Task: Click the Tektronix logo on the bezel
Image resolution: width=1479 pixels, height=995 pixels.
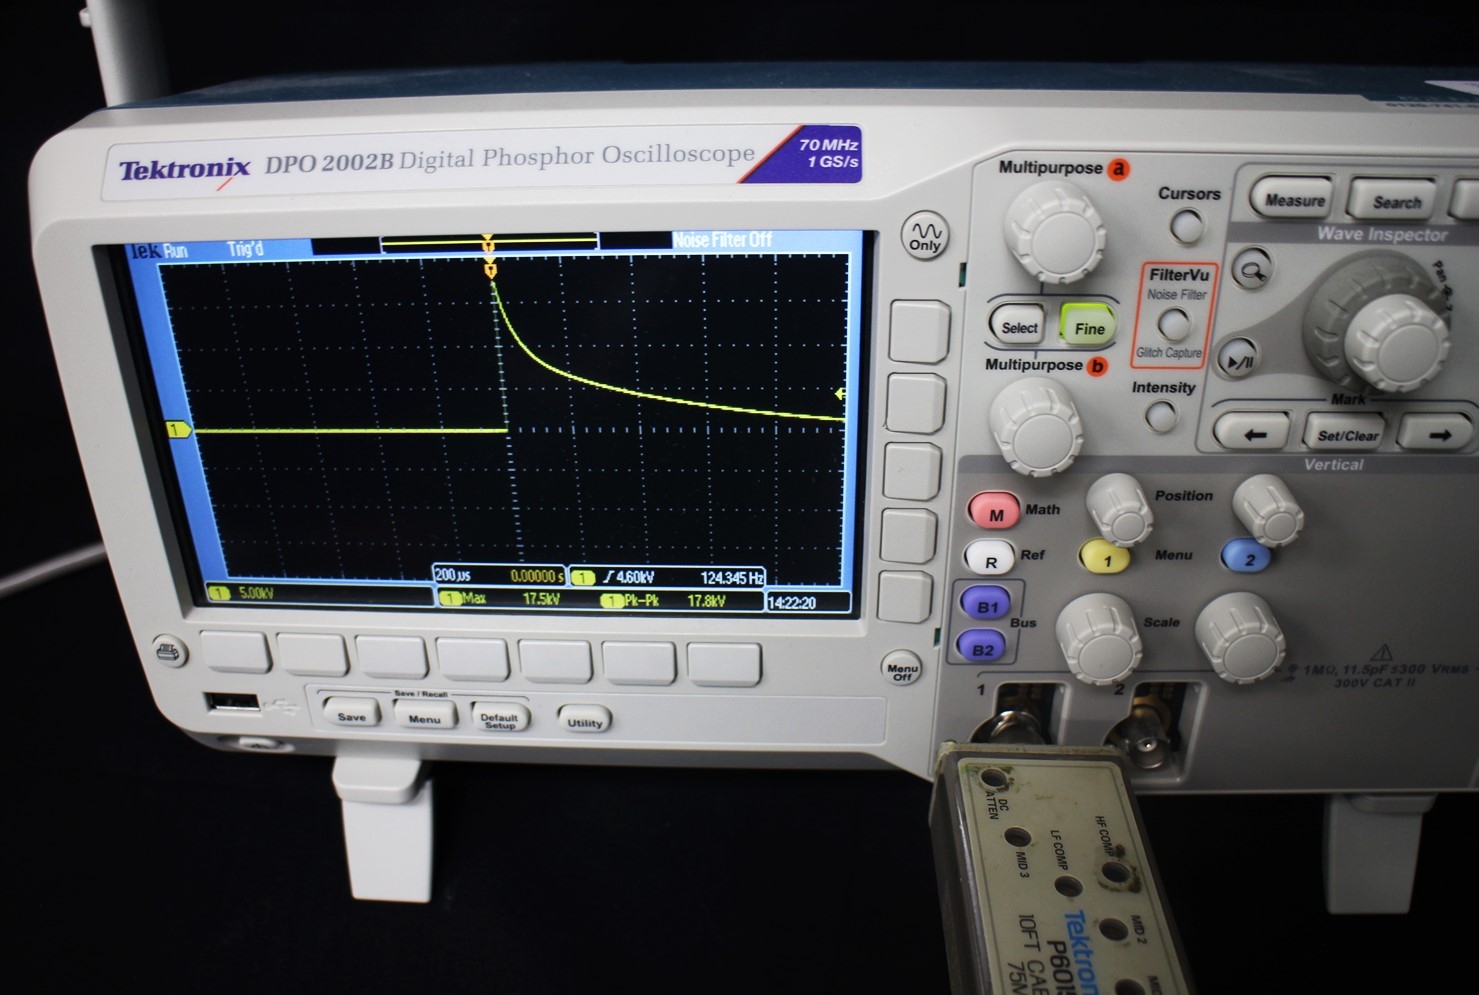Action: [184, 169]
